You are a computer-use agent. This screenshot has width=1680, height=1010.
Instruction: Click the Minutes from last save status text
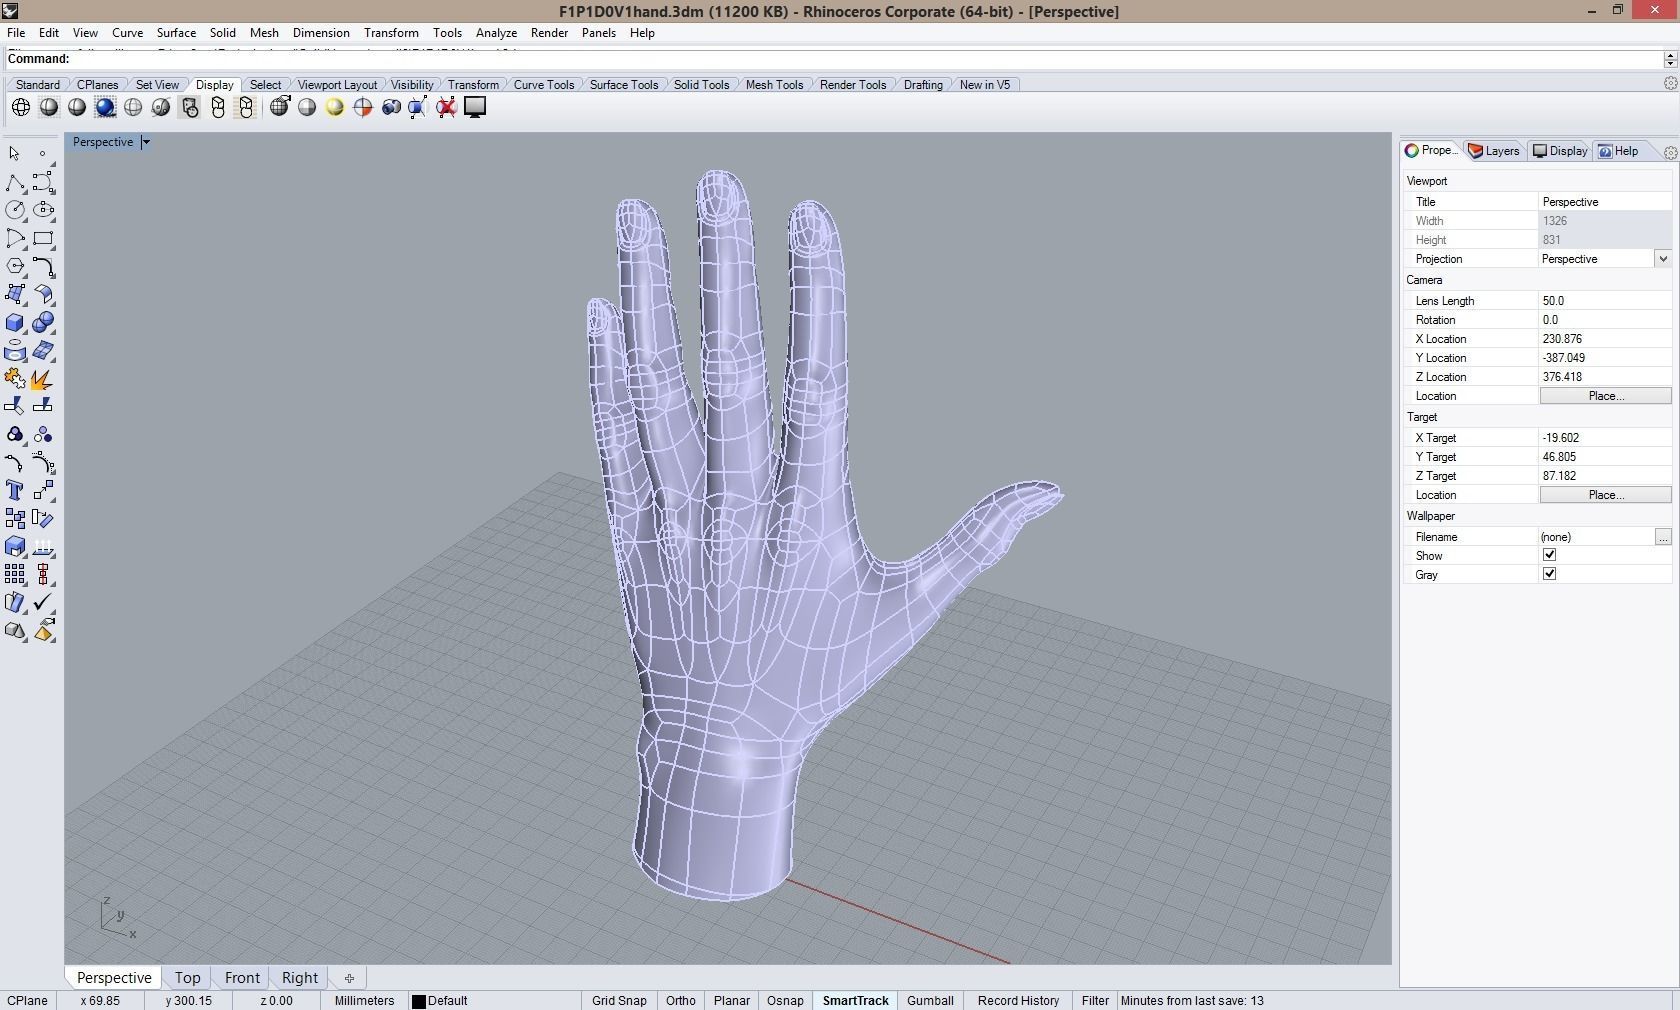pyautogui.click(x=1192, y=1000)
